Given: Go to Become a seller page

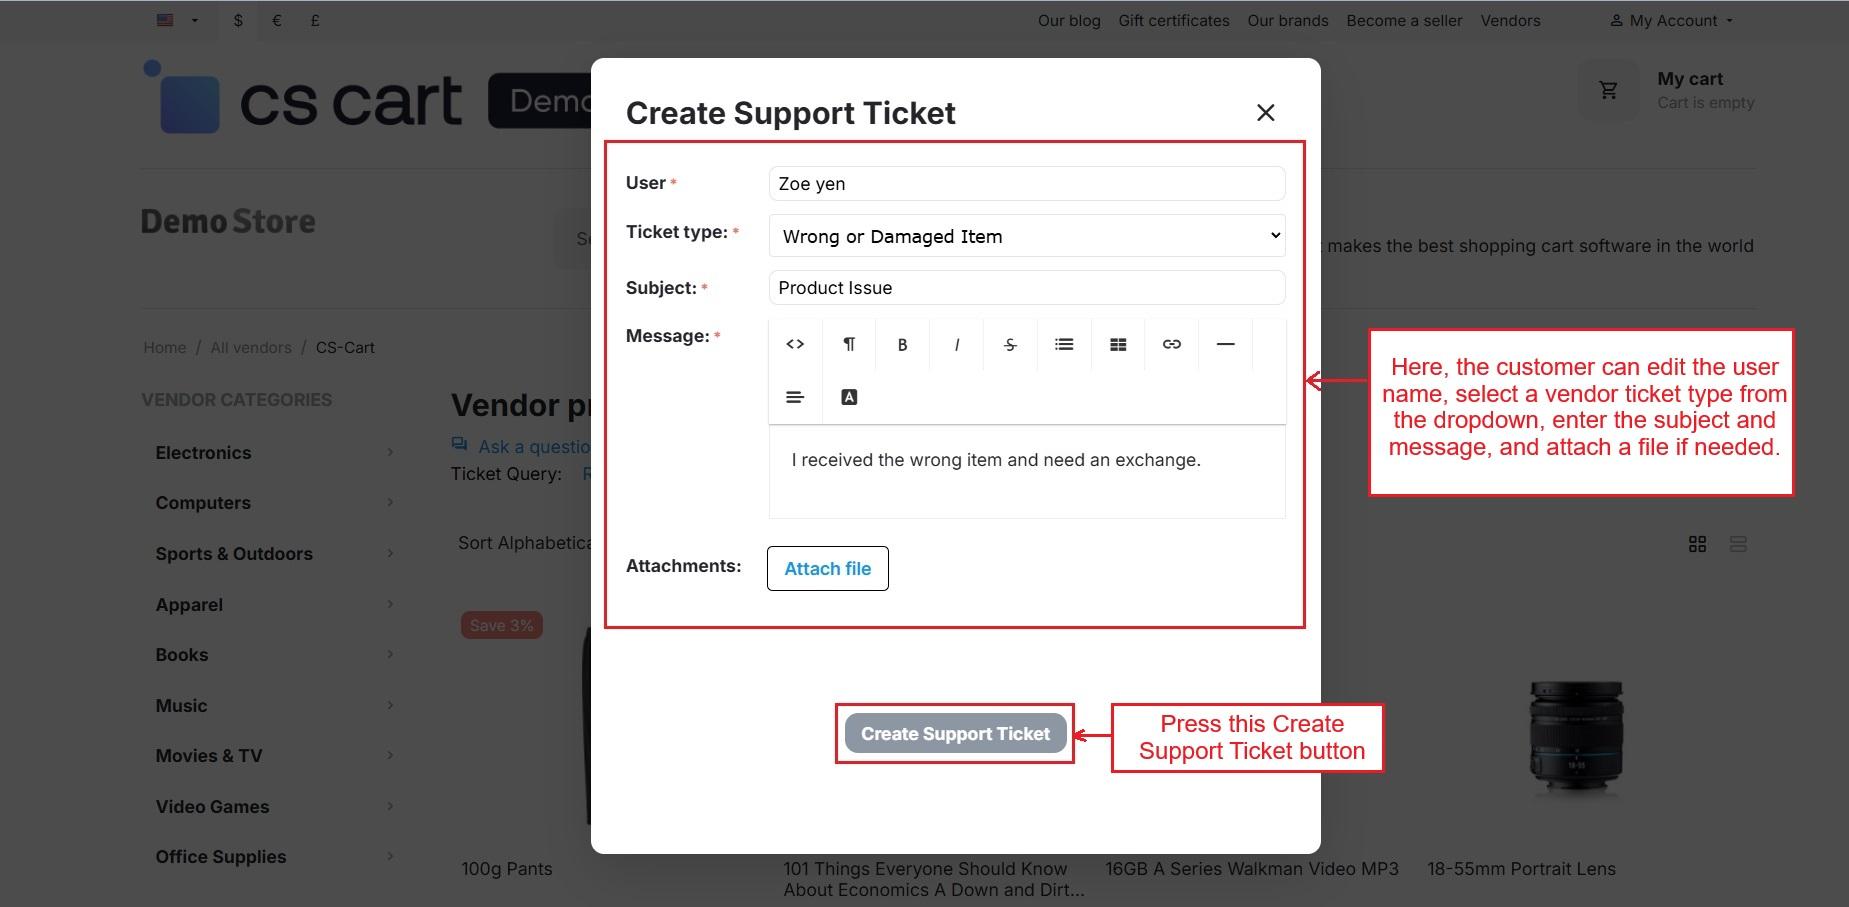Looking at the screenshot, I should 1403,20.
